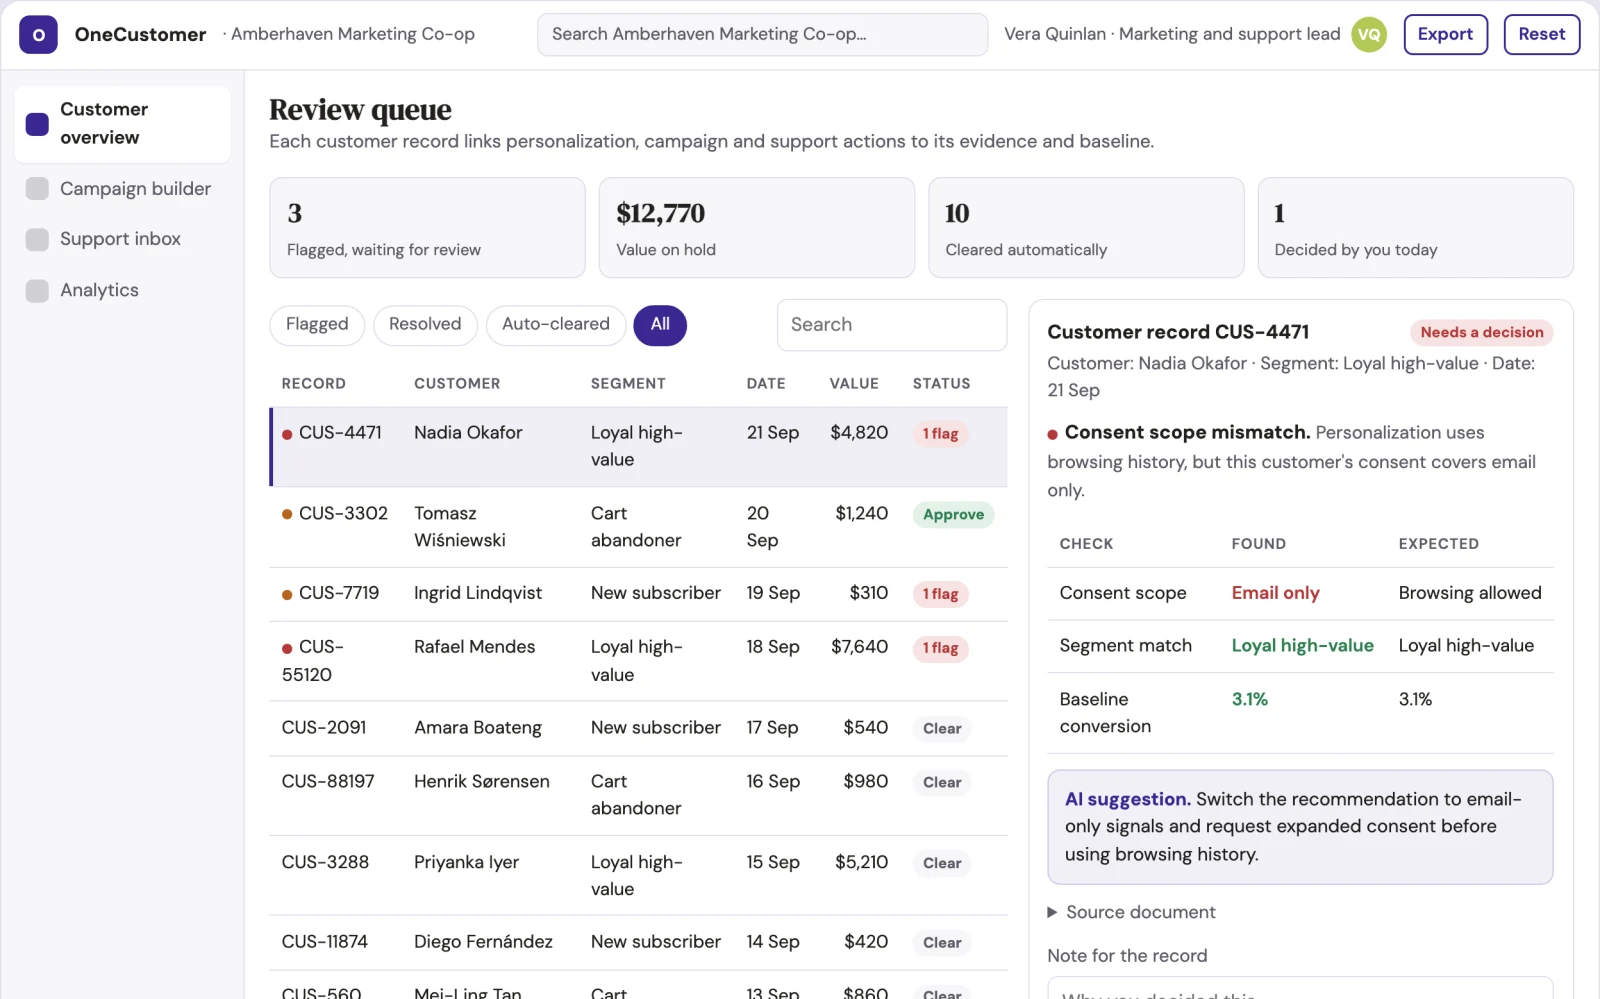
Task: Click the Cleared automatically card
Action: [x=1086, y=228]
